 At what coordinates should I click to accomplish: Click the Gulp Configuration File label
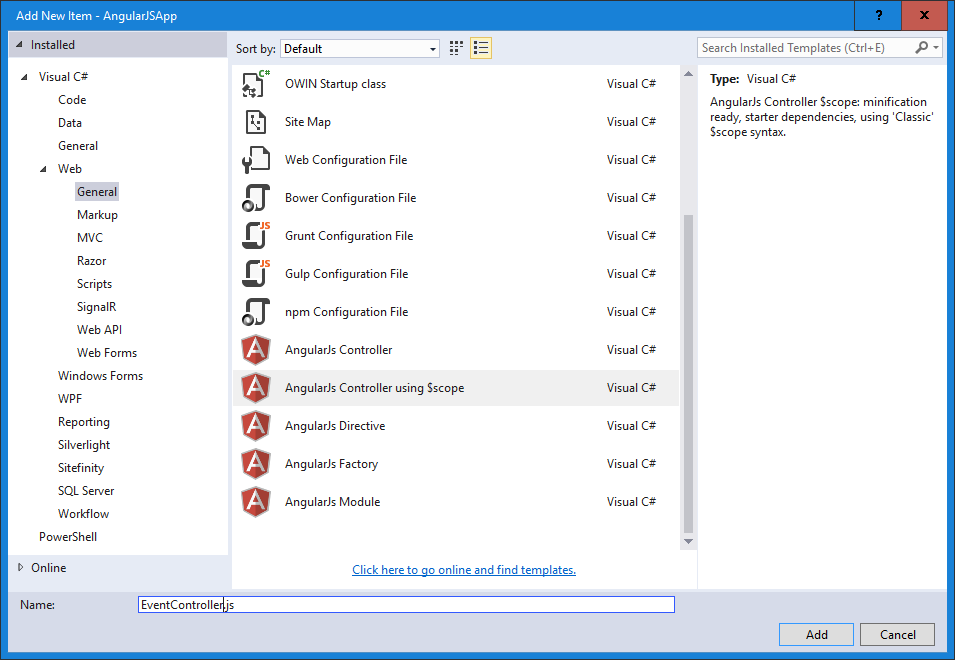pos(347,274)
